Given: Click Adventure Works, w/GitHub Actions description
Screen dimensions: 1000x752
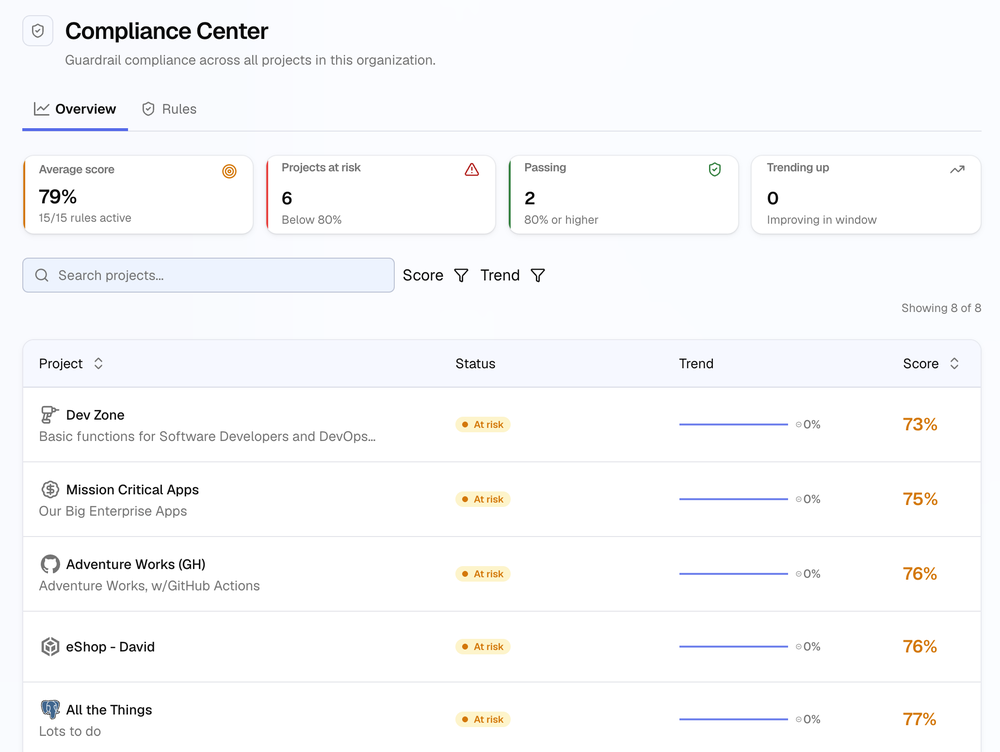Looking at the screenshot, I should [149, 586].
